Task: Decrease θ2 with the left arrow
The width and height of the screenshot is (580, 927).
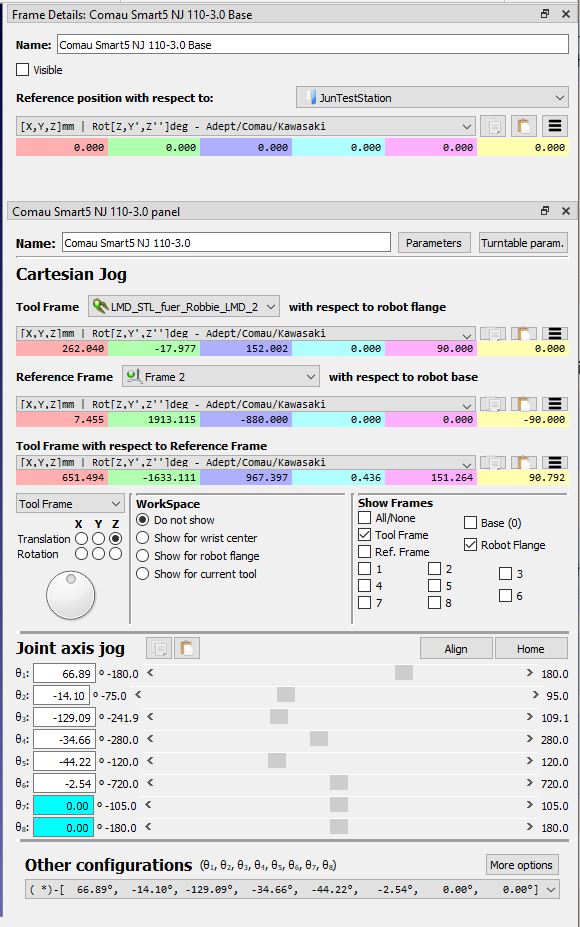Action: tap(138, 695)
